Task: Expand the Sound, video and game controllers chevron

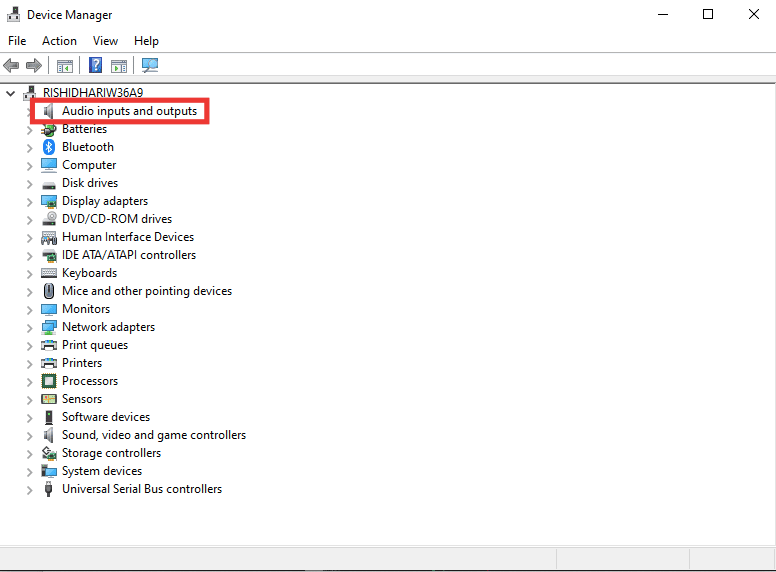Action: 29,436
